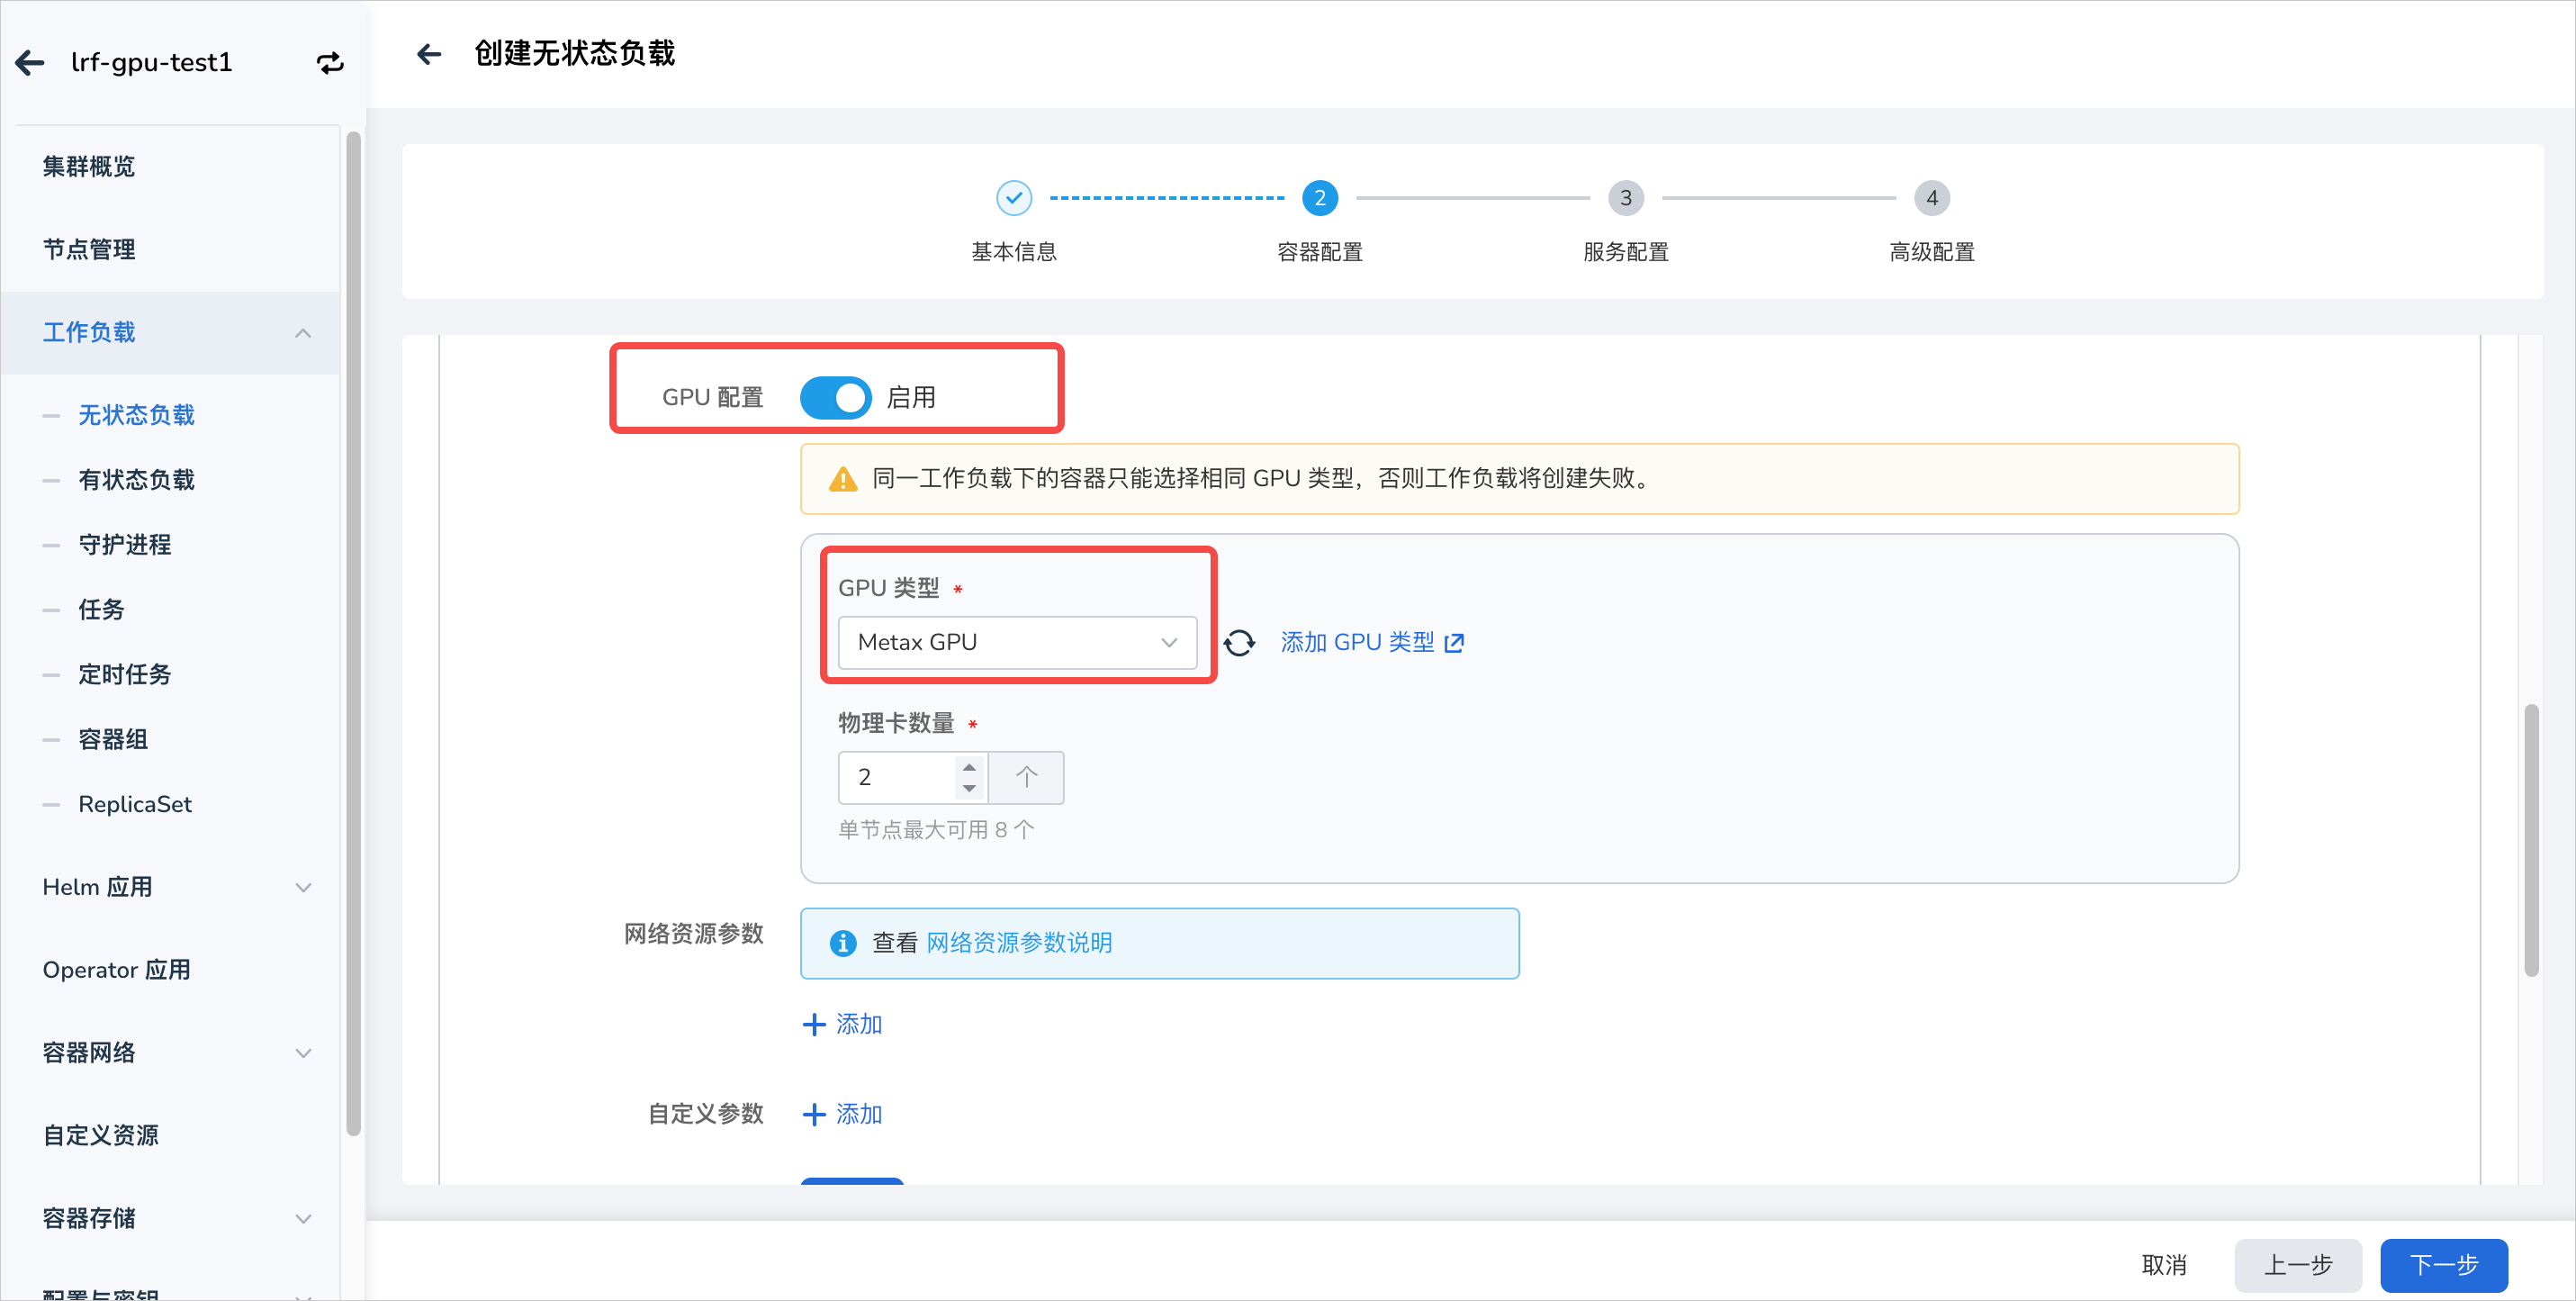This screenshot has height=1301, width=2576.
Task: Select 无状态负载 in sidebar
Action: pos(136,415)
